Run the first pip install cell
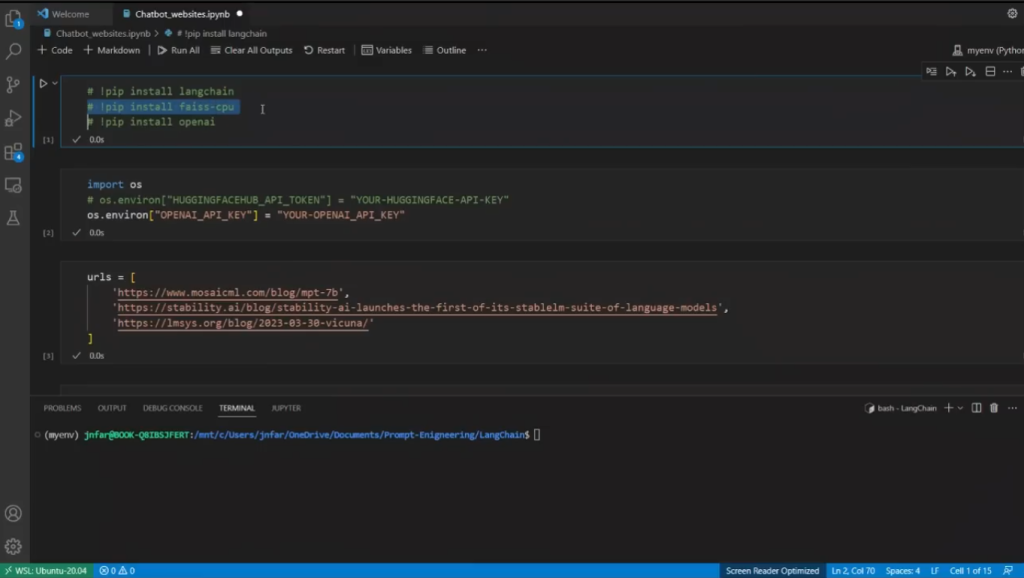This screenshot has width=1024, height=578. 43,83
